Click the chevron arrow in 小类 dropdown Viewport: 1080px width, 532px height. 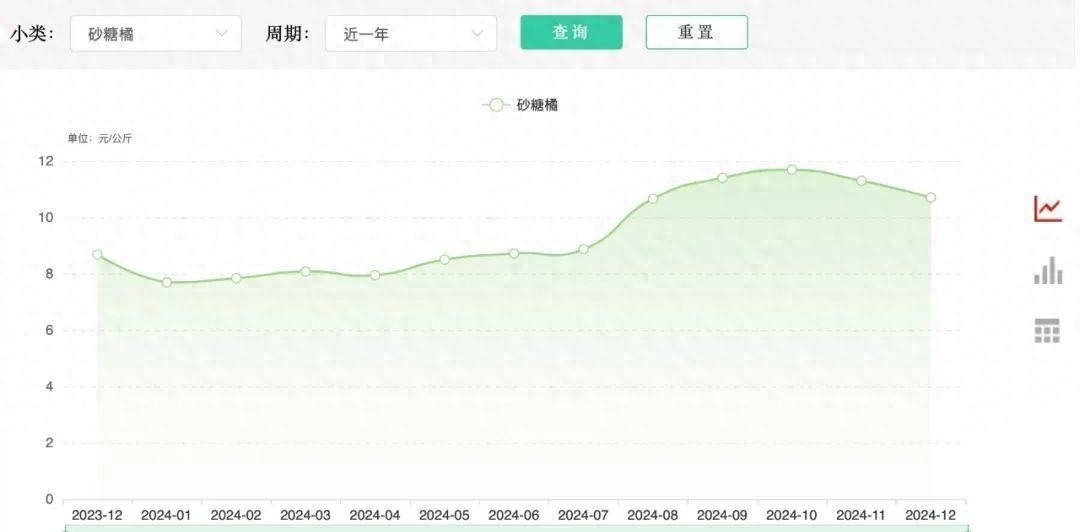[222, 33]
